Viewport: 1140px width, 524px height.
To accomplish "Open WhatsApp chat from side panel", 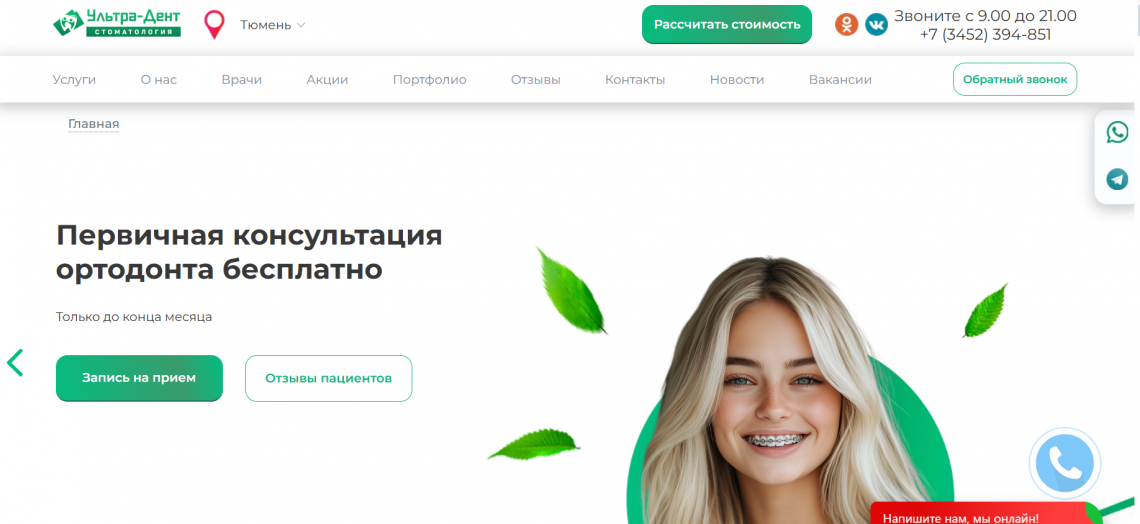I will coord(1117,132).
